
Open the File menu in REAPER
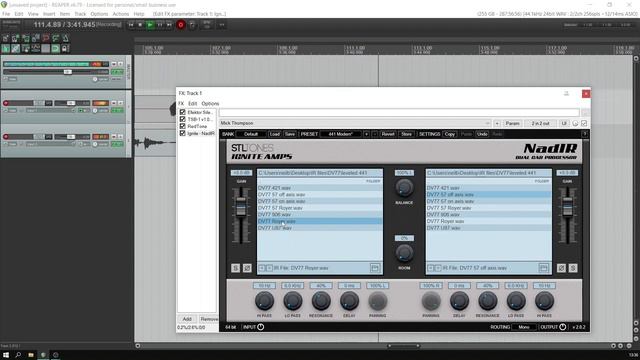pos(6,14)
